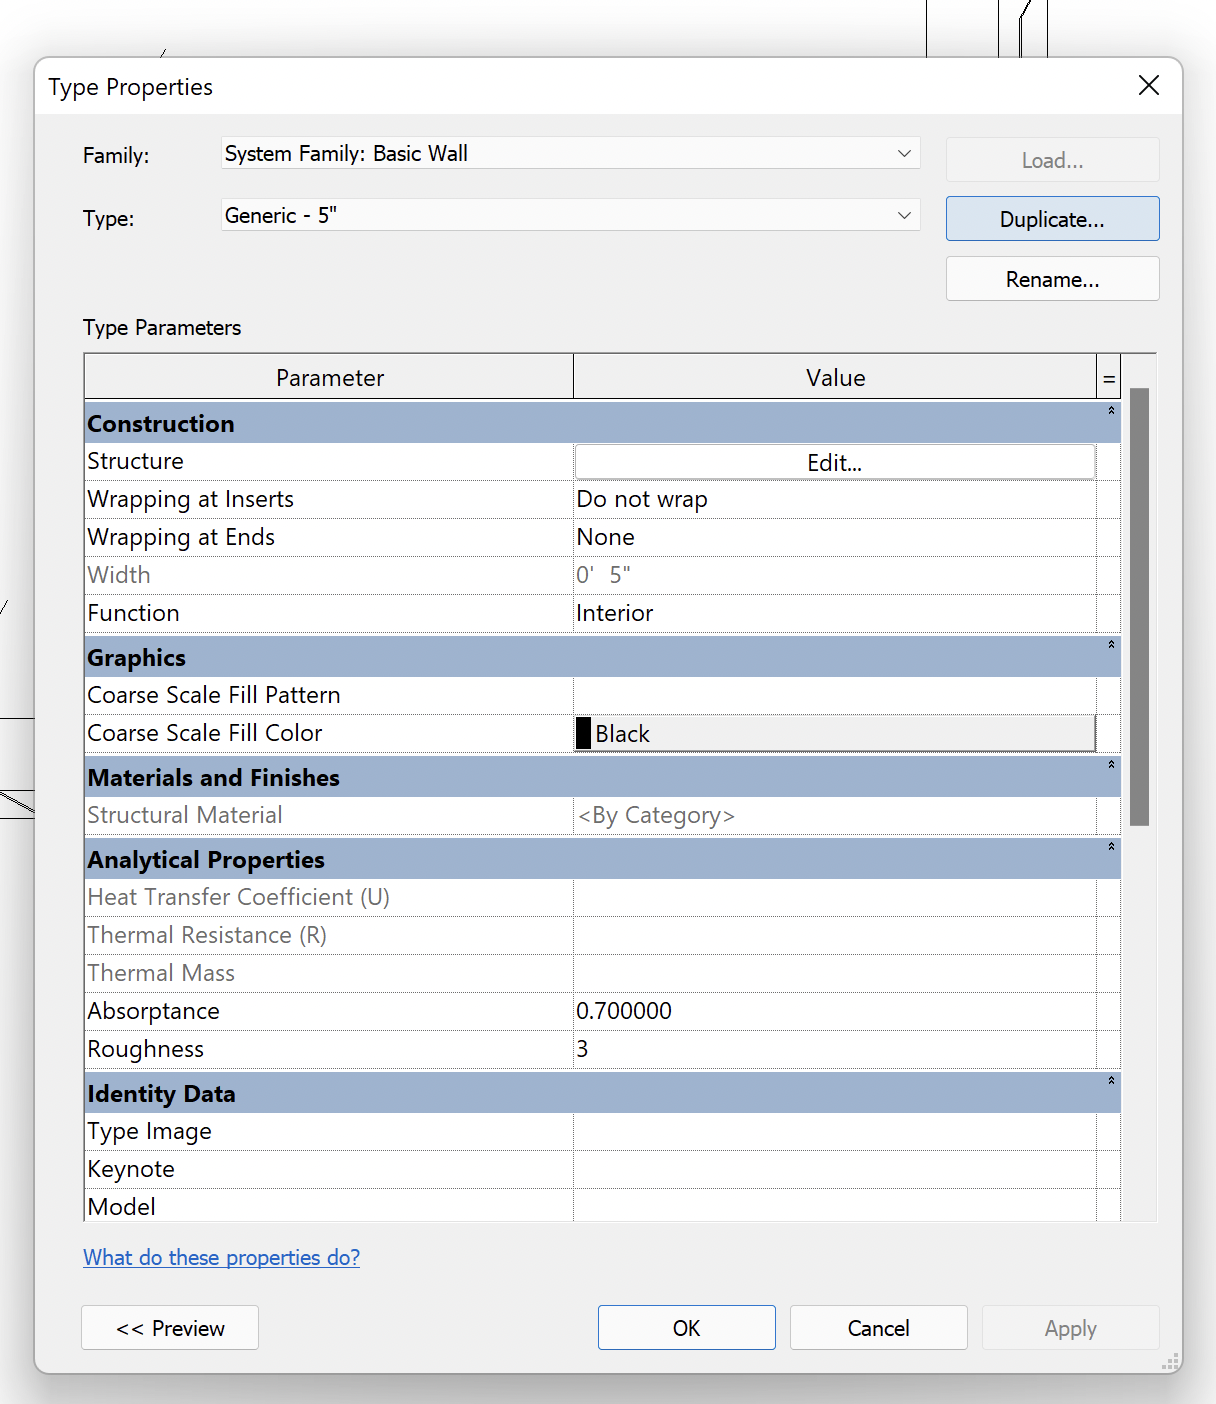Image resolution: width=1216 pixels, height=1404 pixels.
Task: Click the Wrapping at Inserts value field
Action: point(834,499)
